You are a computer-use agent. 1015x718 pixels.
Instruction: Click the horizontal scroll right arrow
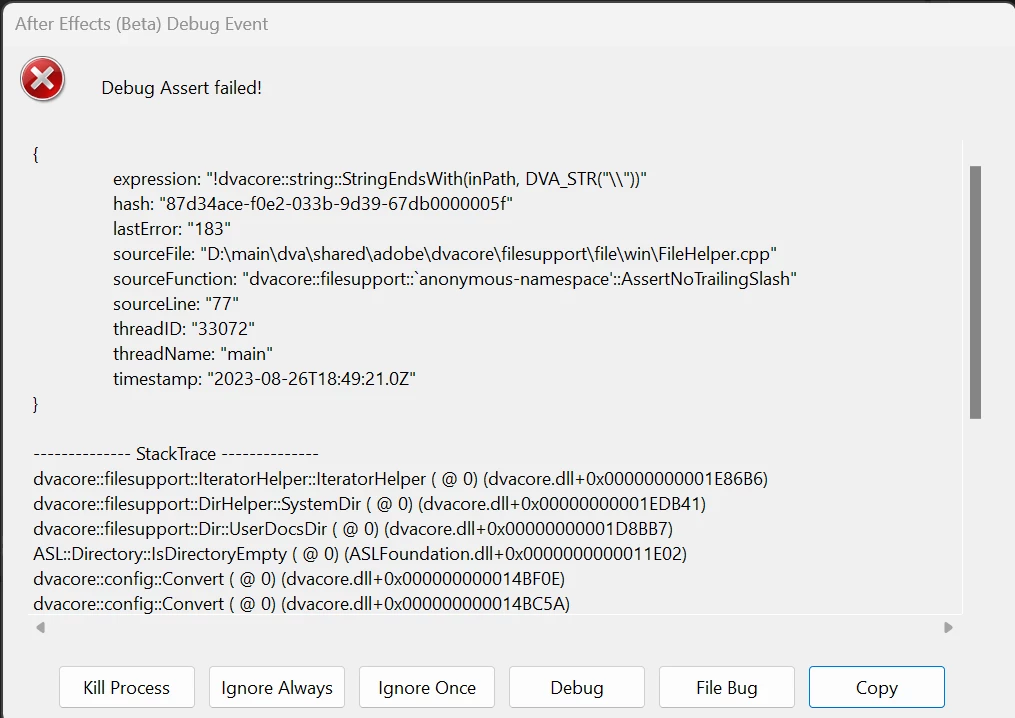click(x=948, y=627)
